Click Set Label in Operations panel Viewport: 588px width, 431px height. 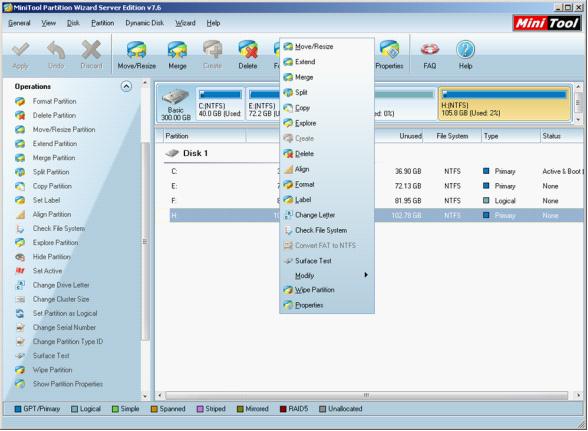coord(46,200)
